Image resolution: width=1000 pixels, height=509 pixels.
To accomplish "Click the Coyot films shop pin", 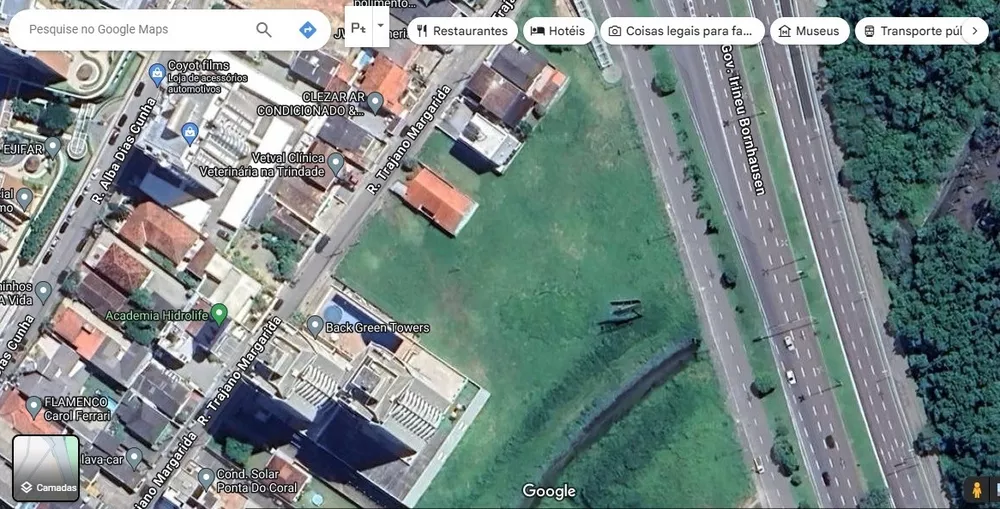I will pyautogui.click(x=156, y=74).
